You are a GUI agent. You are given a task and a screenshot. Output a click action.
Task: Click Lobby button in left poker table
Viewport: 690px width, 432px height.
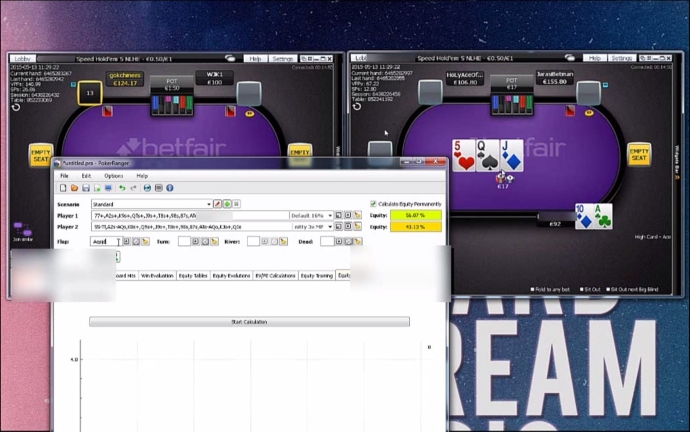22,59
